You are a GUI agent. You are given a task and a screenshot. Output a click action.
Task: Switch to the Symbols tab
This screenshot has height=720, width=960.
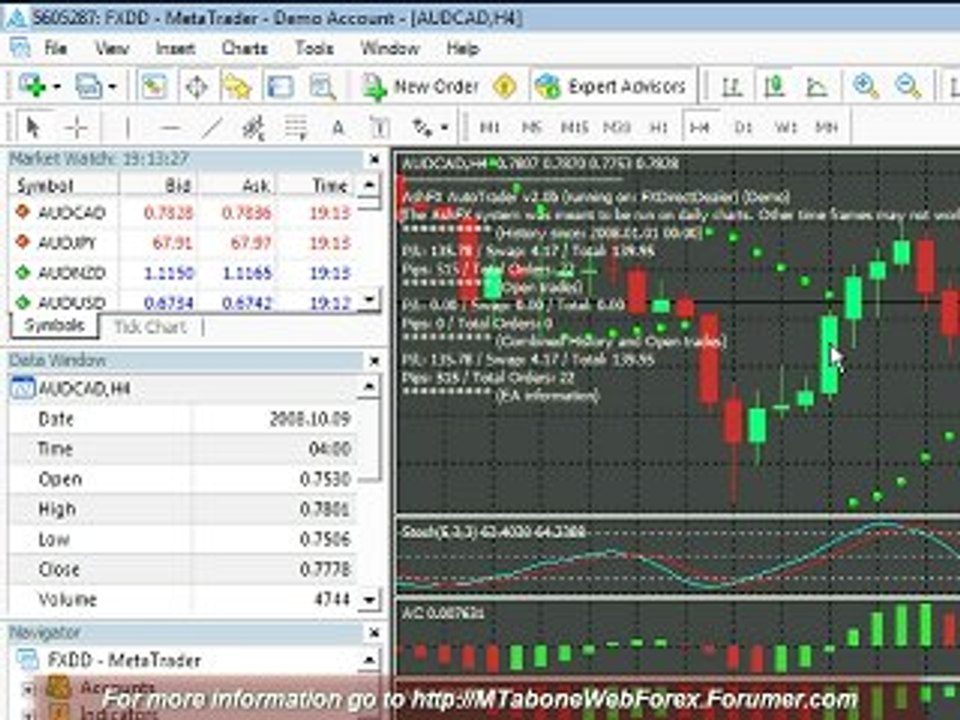[x=54, y=326]
